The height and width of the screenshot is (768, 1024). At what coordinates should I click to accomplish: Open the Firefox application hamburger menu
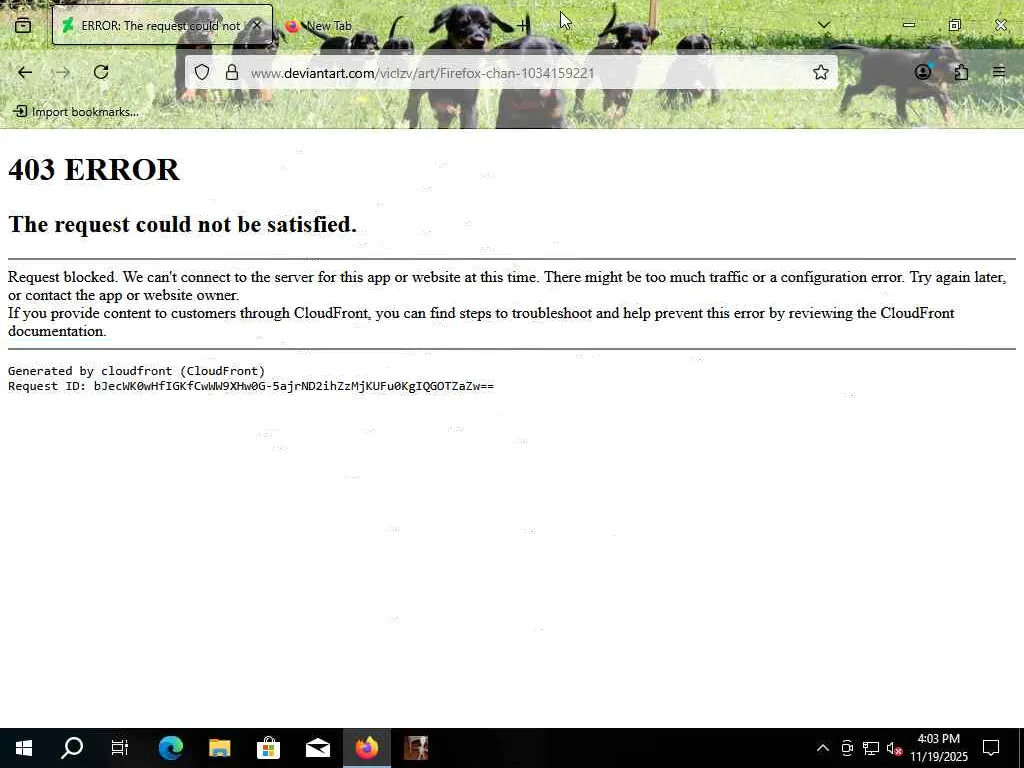tap(999, 72)
